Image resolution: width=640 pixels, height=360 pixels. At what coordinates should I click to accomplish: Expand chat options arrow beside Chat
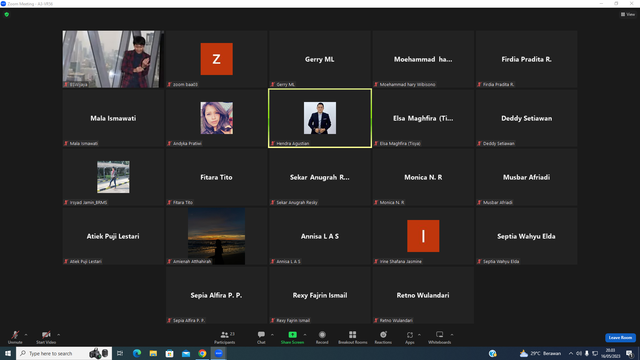(272, 335)
